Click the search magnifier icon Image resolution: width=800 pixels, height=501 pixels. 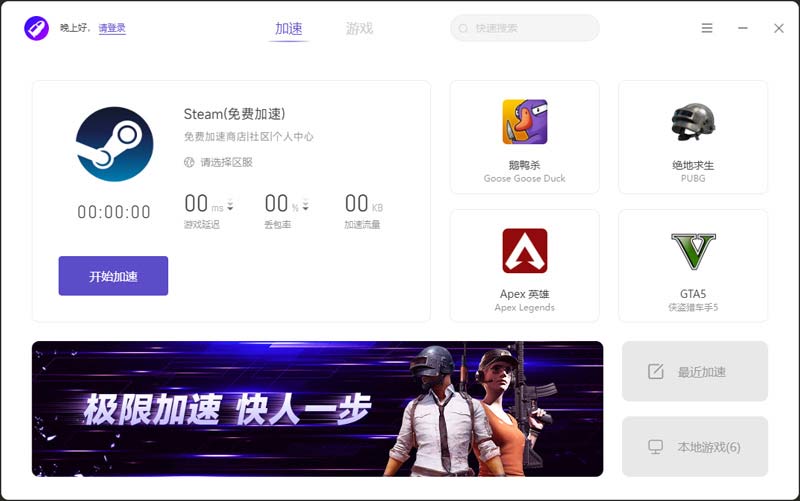pos(463,29)
